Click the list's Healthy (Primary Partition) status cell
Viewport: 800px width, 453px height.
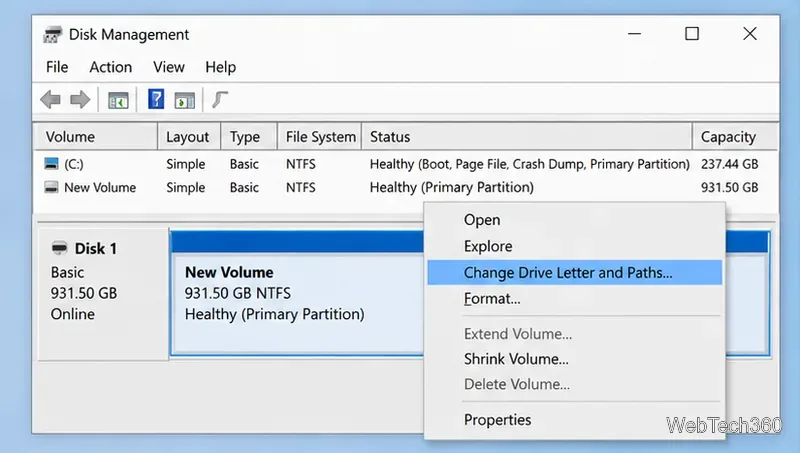click(452, 187)
